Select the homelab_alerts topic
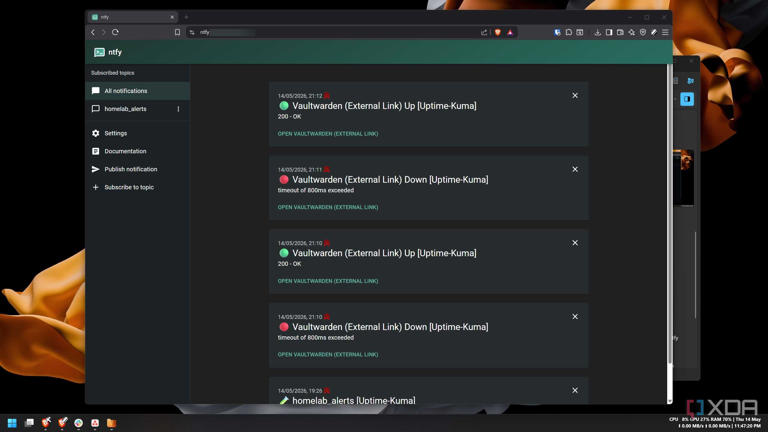This screenshot has width=768, height=432. pos(130,109)
